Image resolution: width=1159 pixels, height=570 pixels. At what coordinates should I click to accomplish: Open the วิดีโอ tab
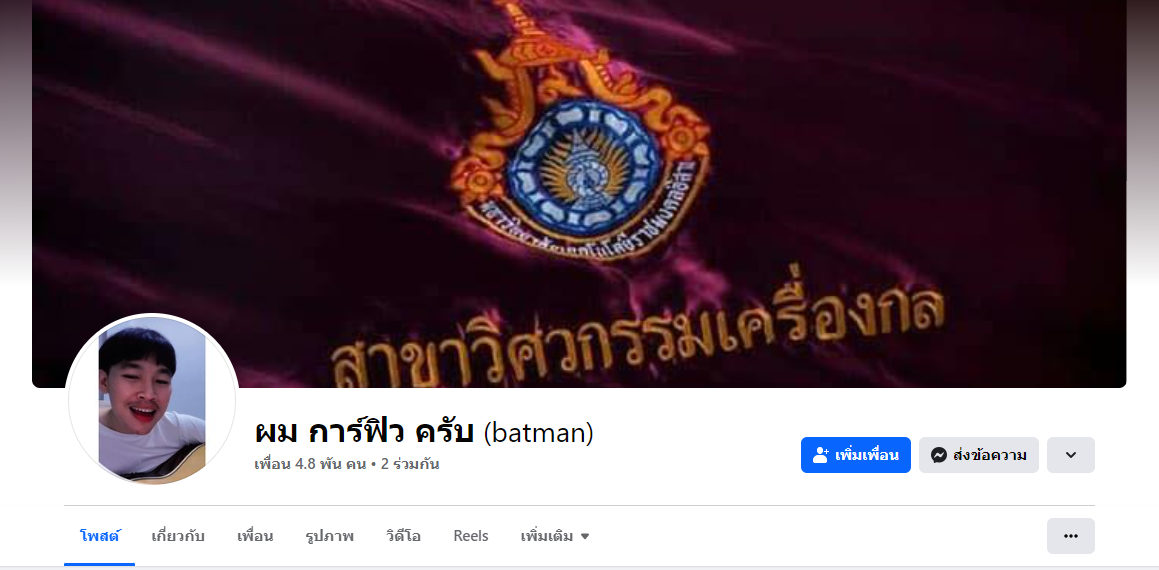click(404, 536)
